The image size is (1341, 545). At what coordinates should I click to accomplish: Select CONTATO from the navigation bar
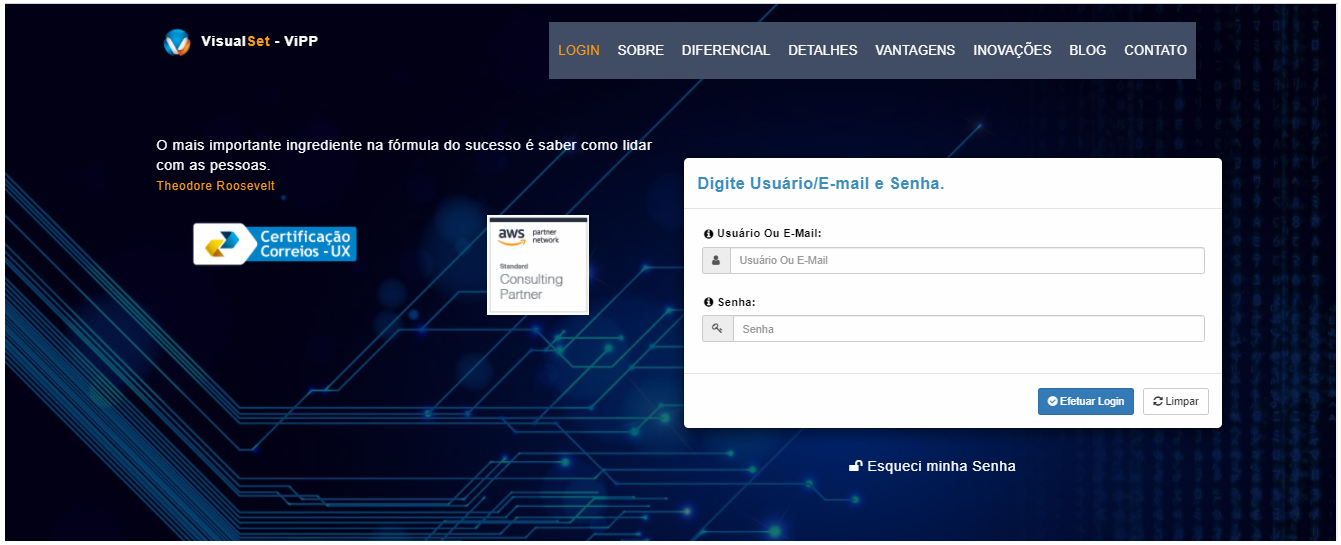[x=1156, y=50]
